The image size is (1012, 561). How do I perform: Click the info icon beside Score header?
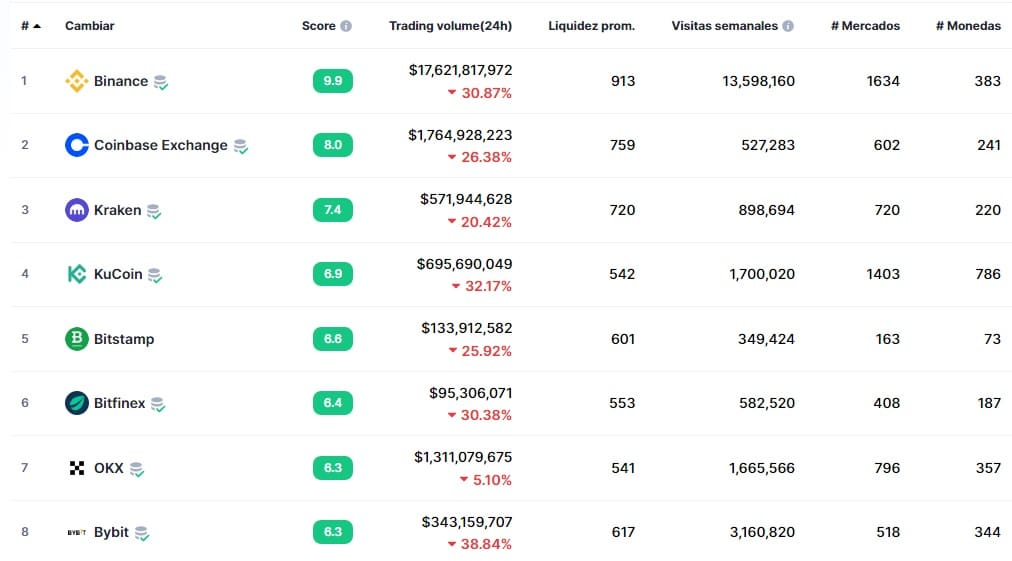point(346,26)
